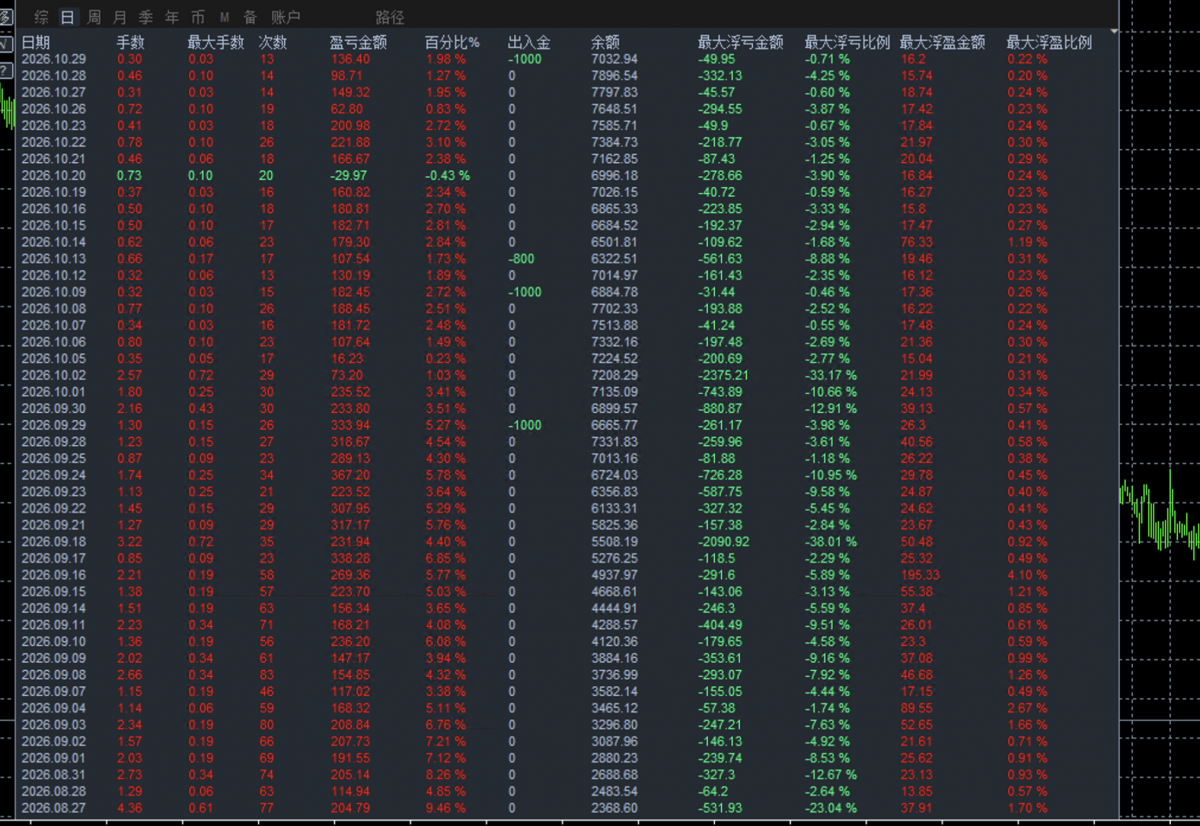Viewport: 1200px width, 826px height.
Task: Open the small triangle menu above the table
Action: click(x=1115, y=33)
